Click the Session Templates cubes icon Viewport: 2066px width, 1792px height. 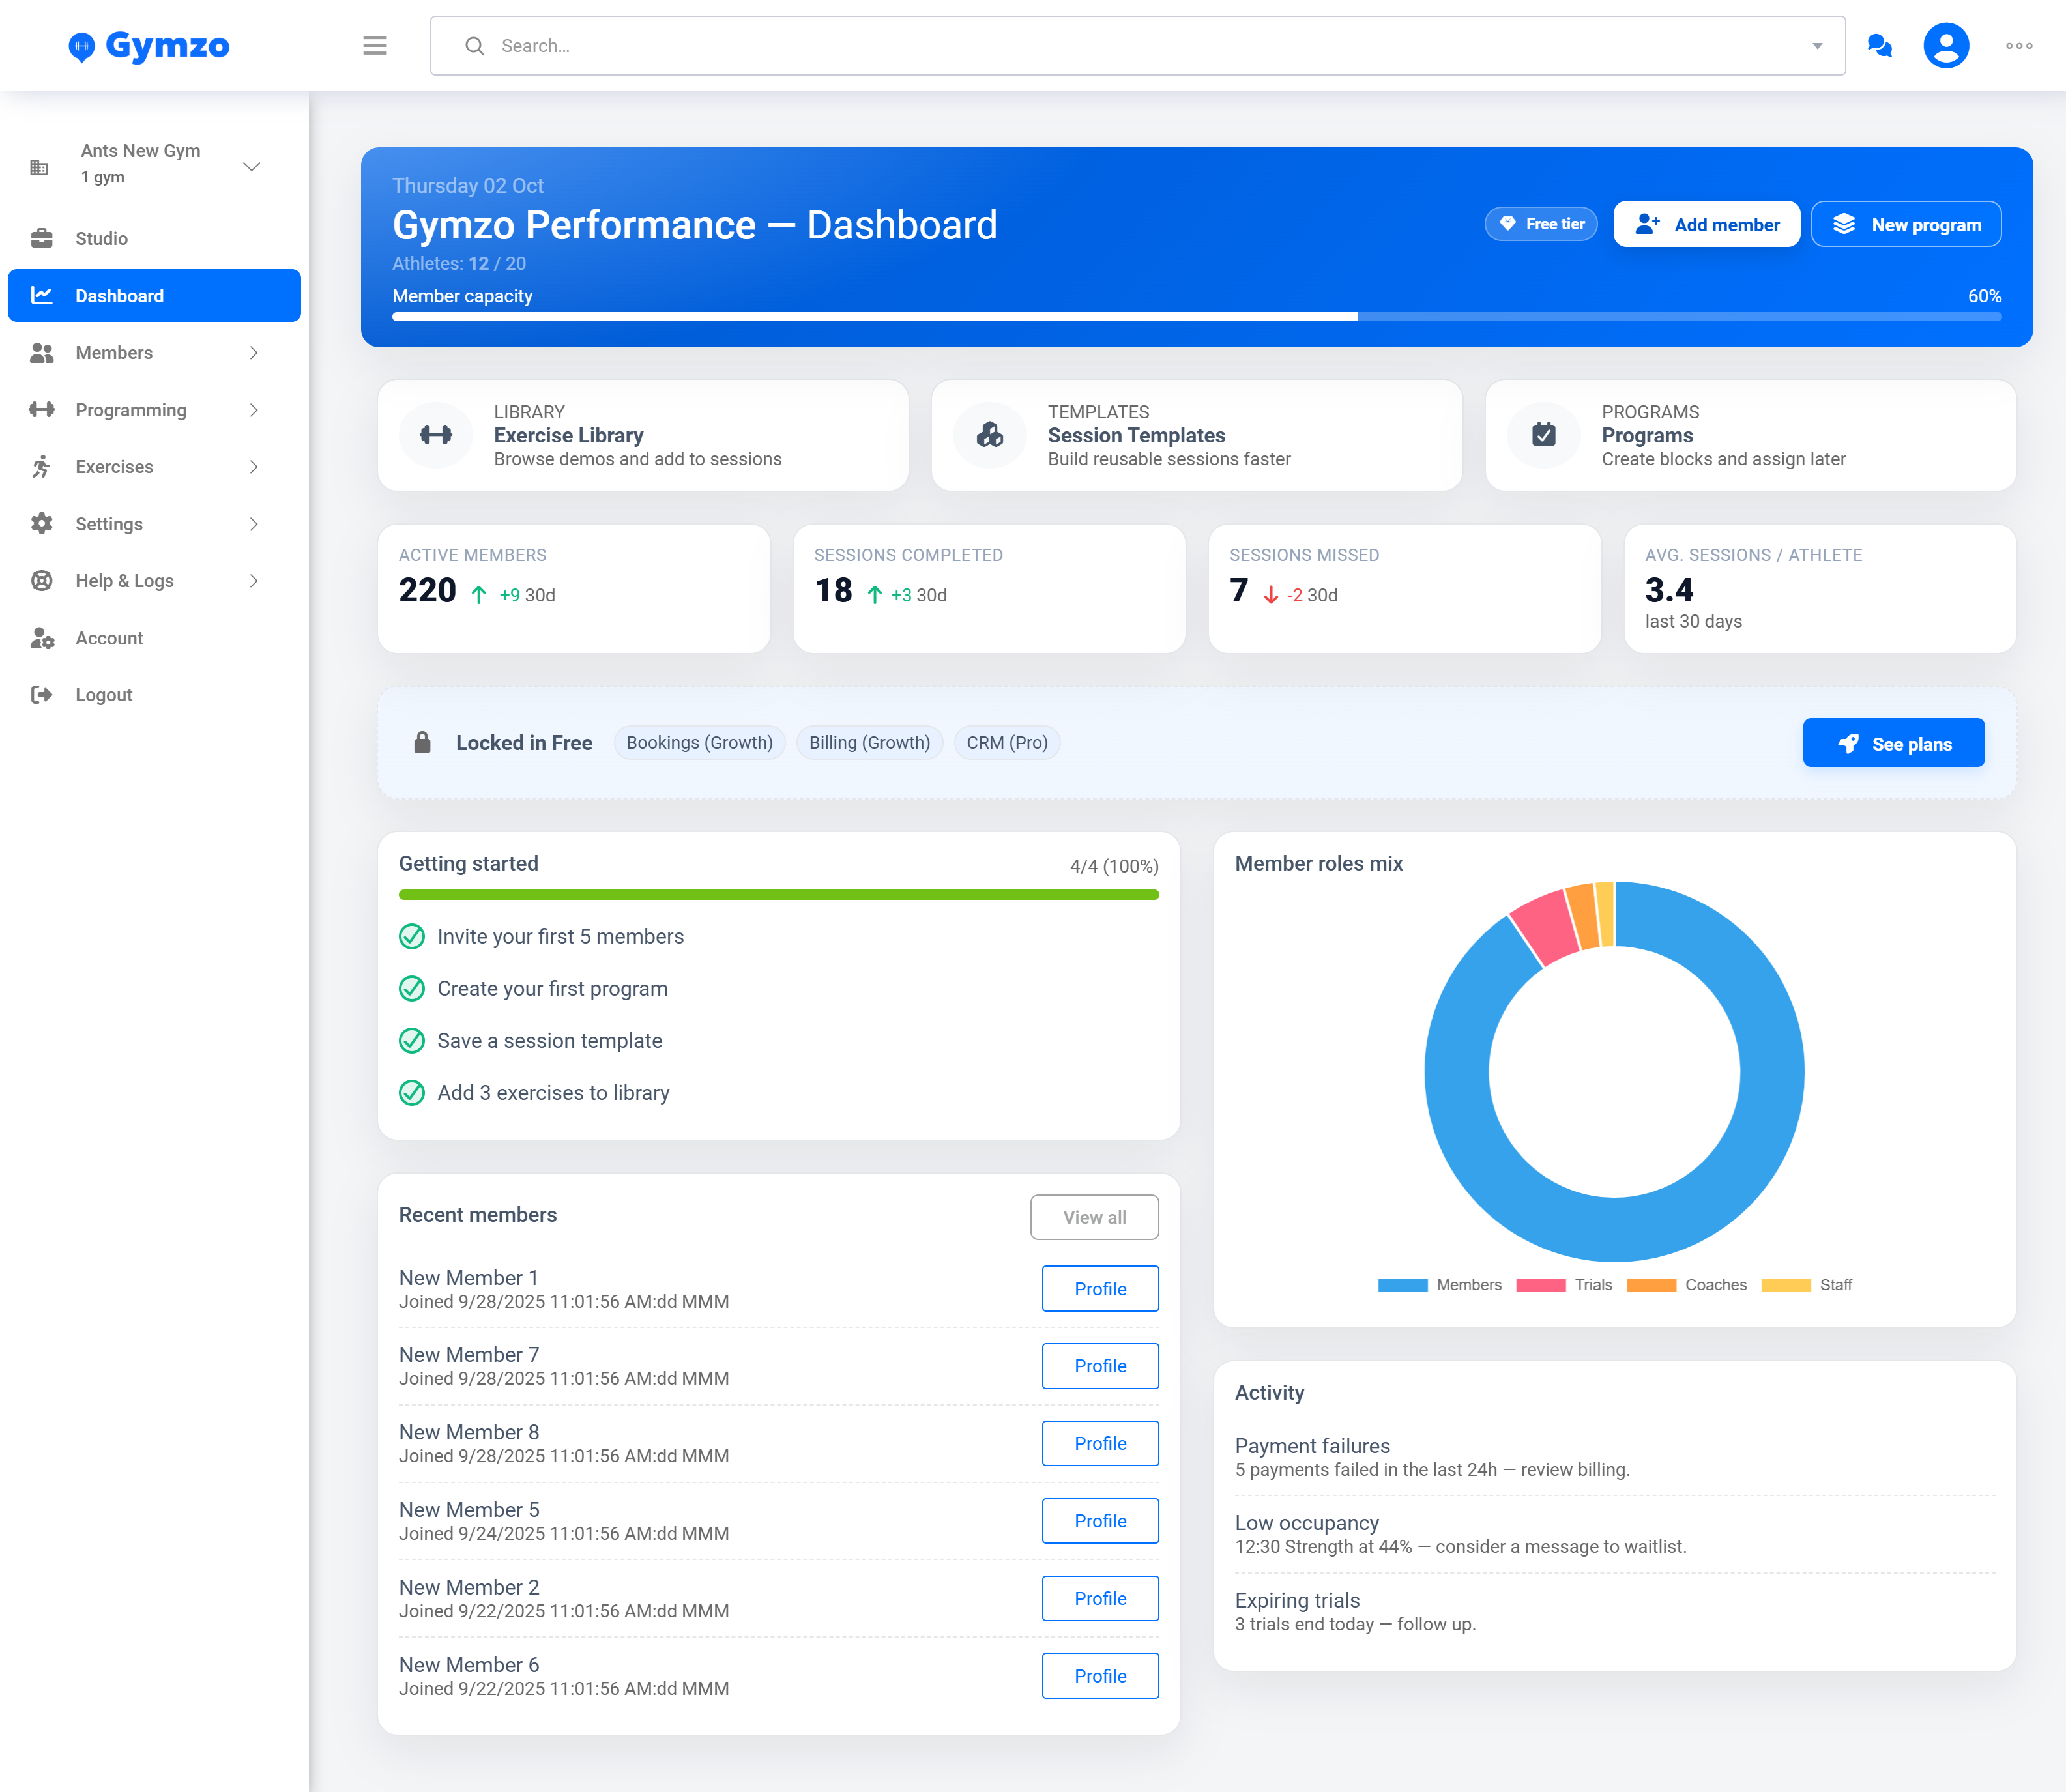[x=989, y=435]
